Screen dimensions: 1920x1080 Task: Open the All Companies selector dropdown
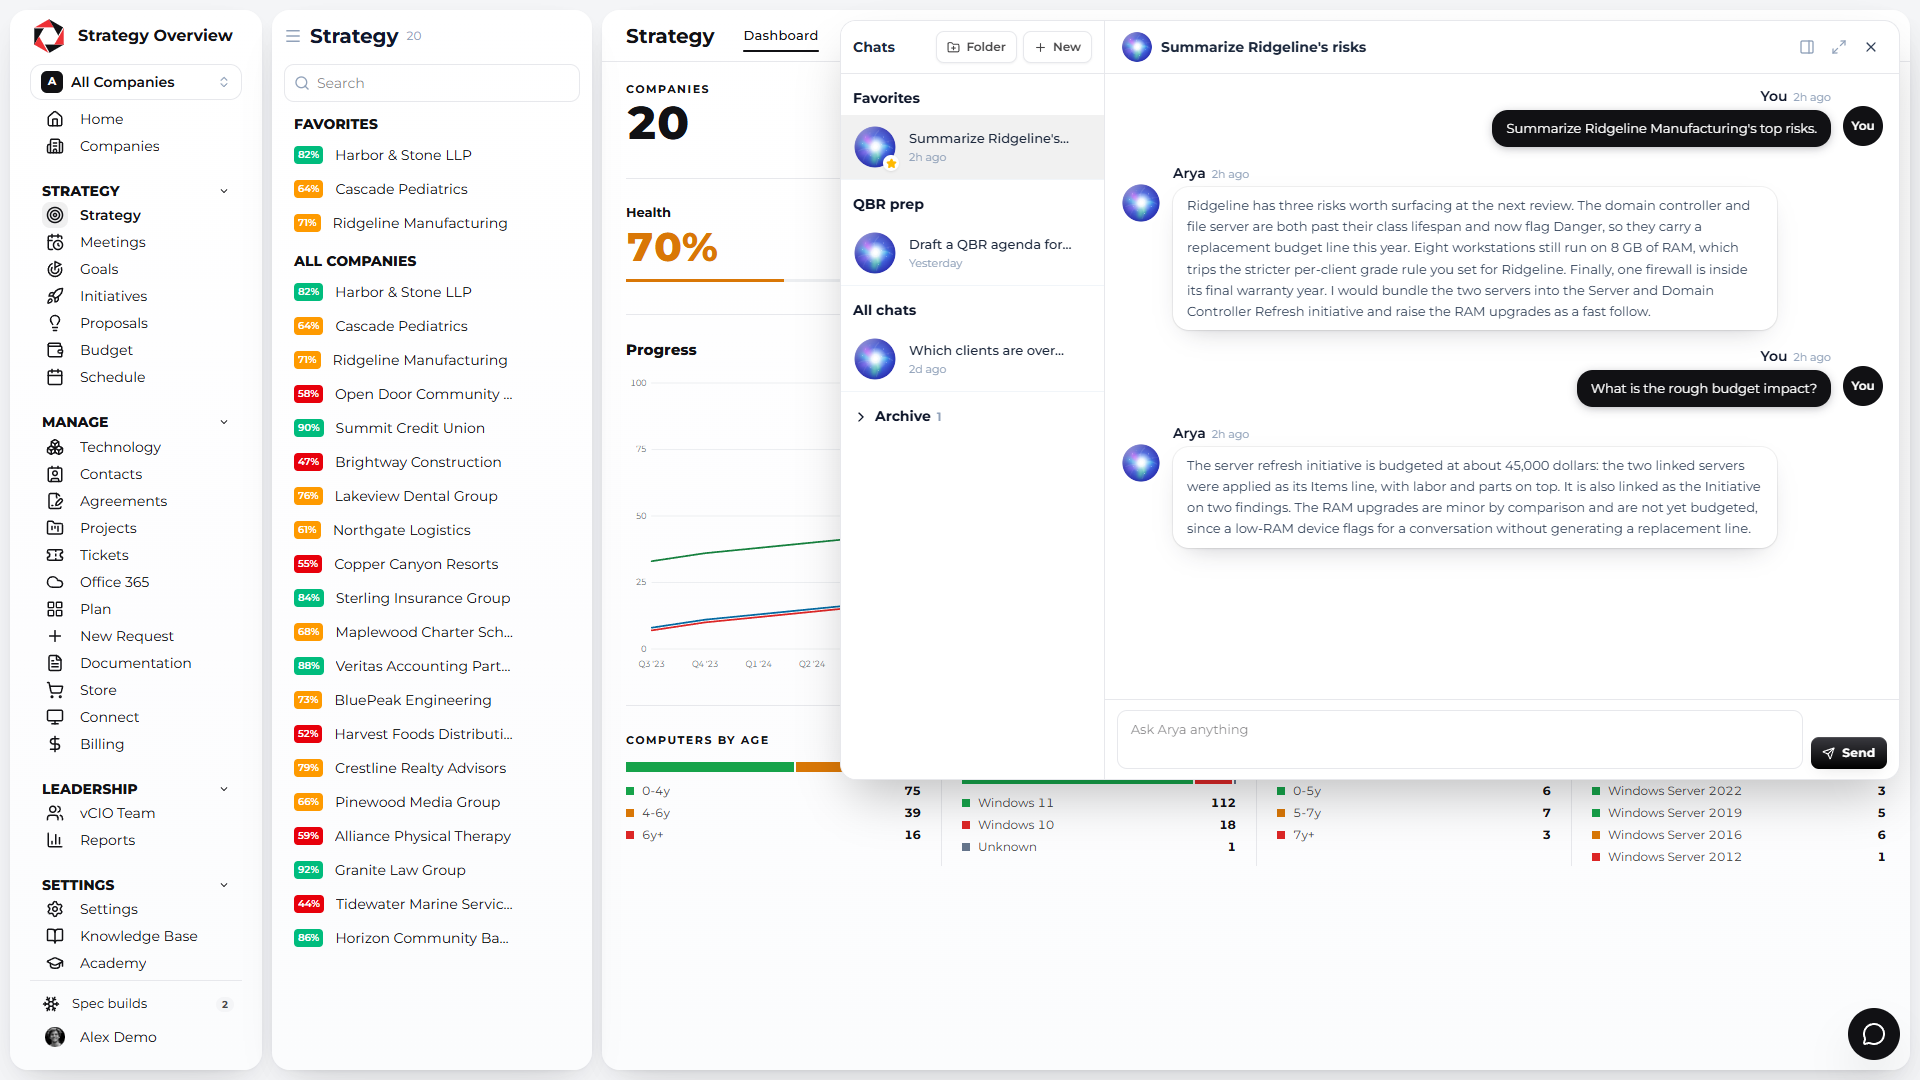click(136, 82)
